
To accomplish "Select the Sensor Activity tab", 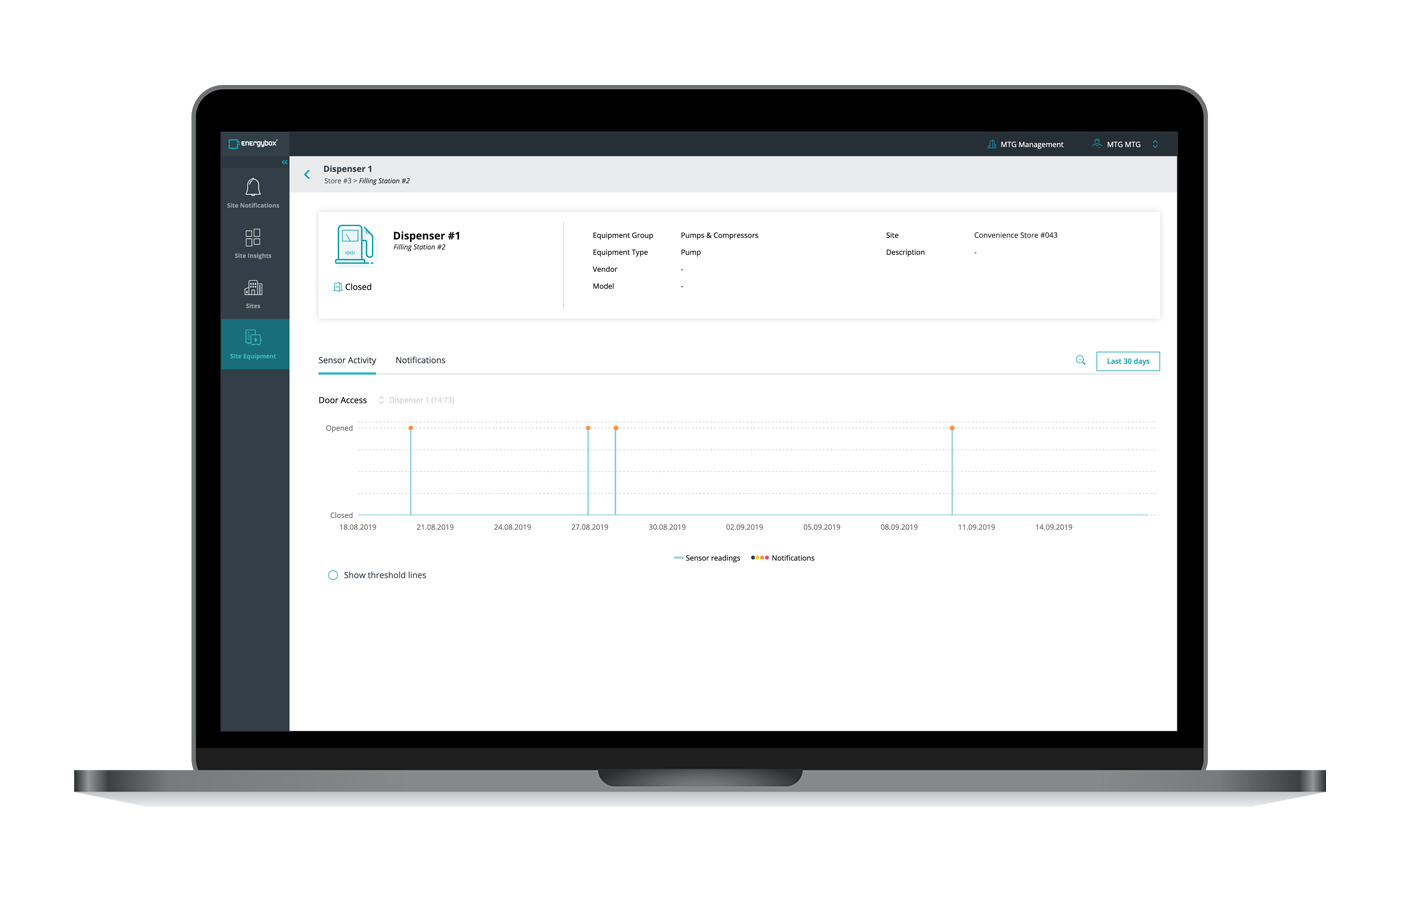I will 346,360.
